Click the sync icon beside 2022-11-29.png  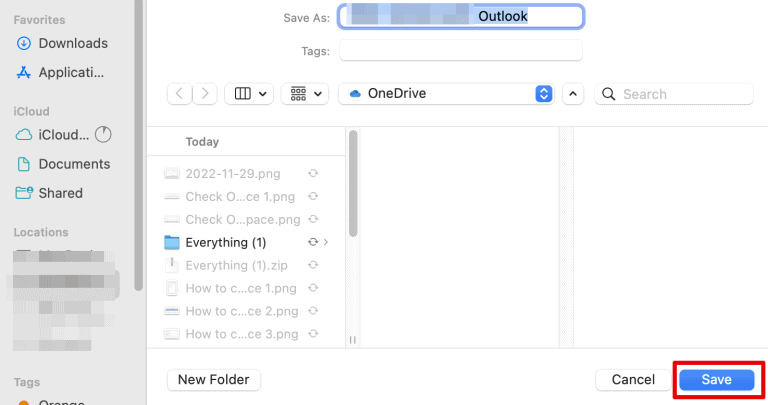pyautogui.click(x=313, y=173)
